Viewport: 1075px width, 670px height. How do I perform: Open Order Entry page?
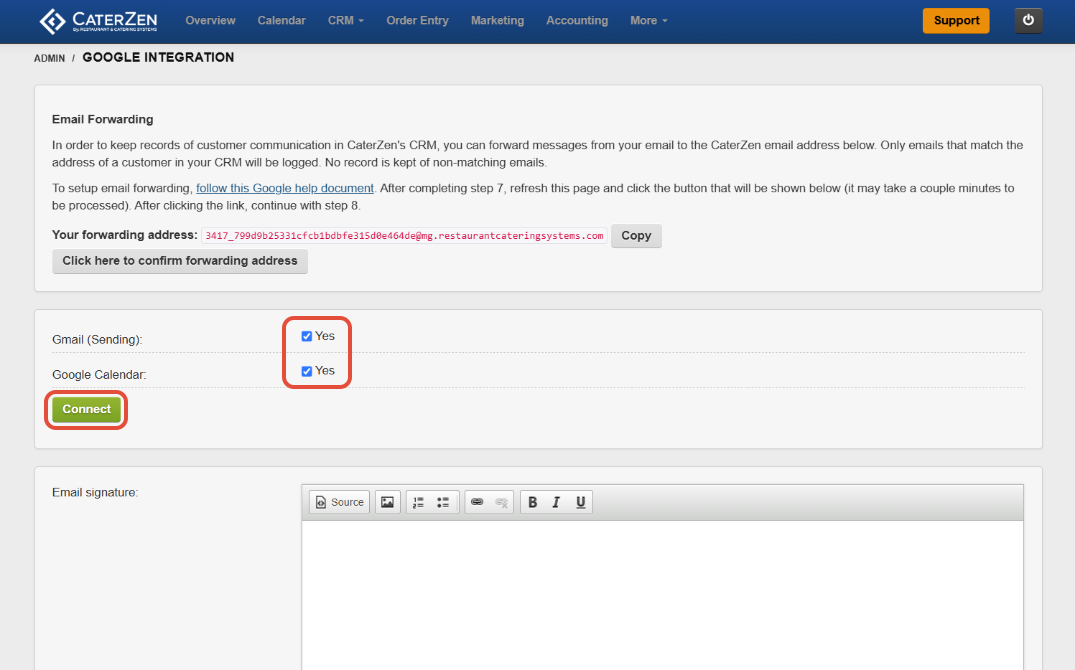click(x=418, y=21)
